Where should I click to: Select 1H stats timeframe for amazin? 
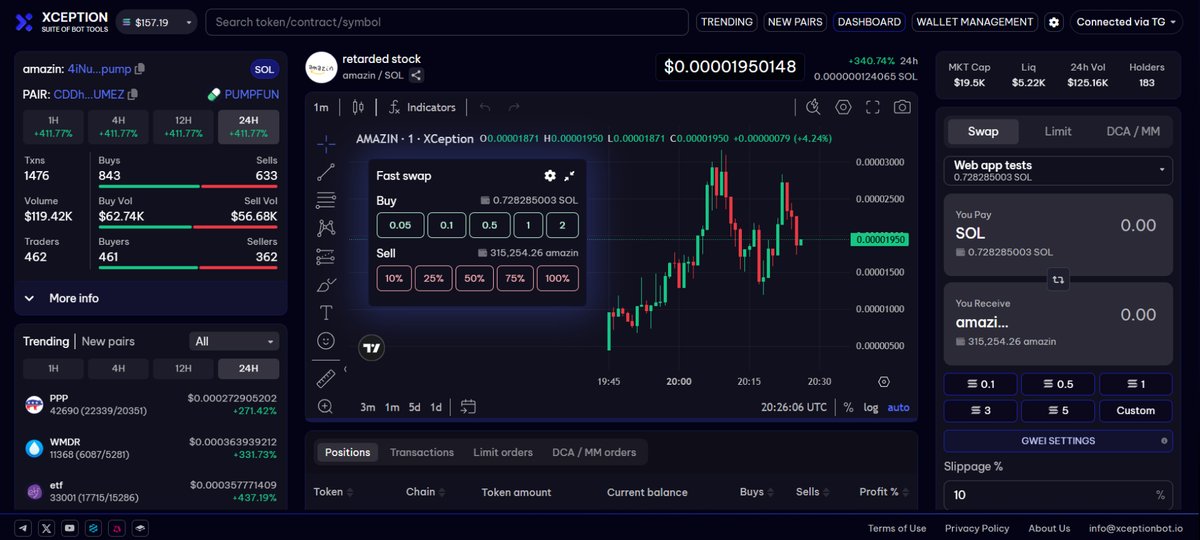click(x=53, y=126)
